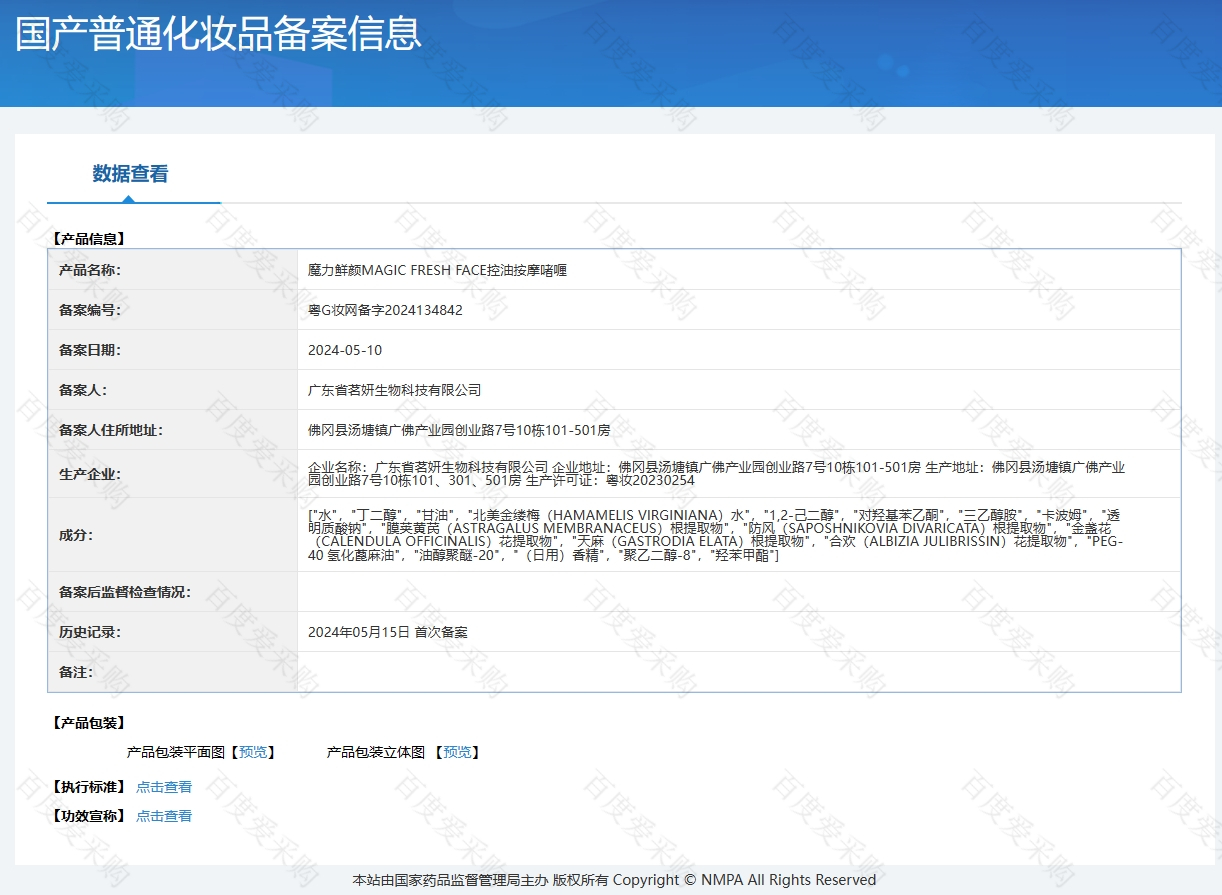Click the 产品名称 label cell
This screenshot has width=1222, height=895.
(173, 270)
